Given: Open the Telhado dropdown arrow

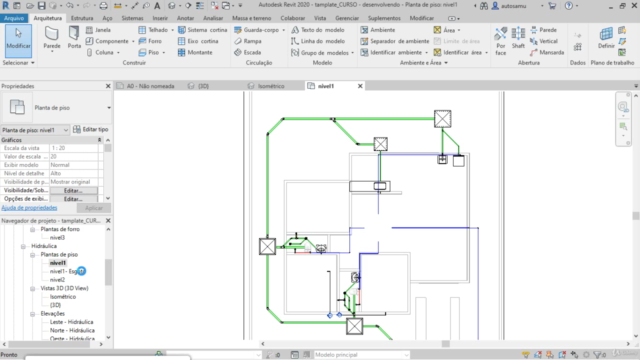Looking at the screenshot, I should pyautogui.click(x=172, y=30).
